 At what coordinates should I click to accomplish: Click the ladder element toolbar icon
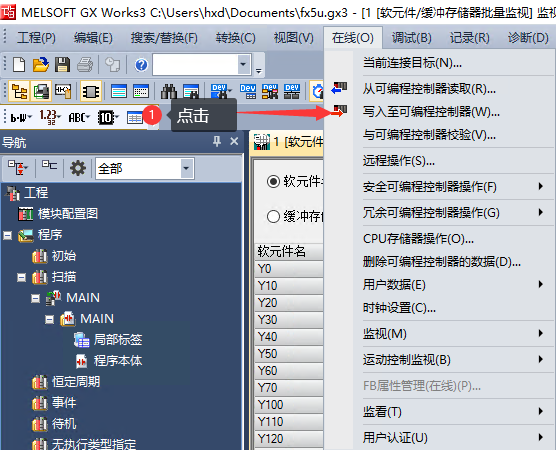pyautogui.click(x=63, y=91)
